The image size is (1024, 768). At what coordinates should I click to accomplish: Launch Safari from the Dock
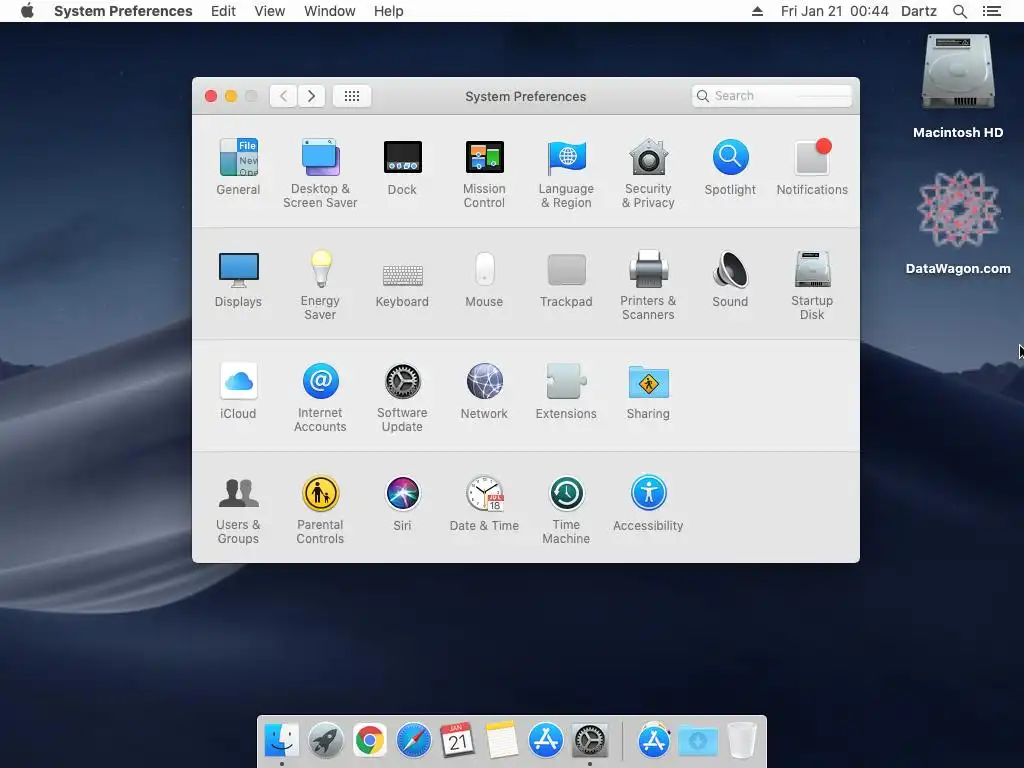click(413, 741)
